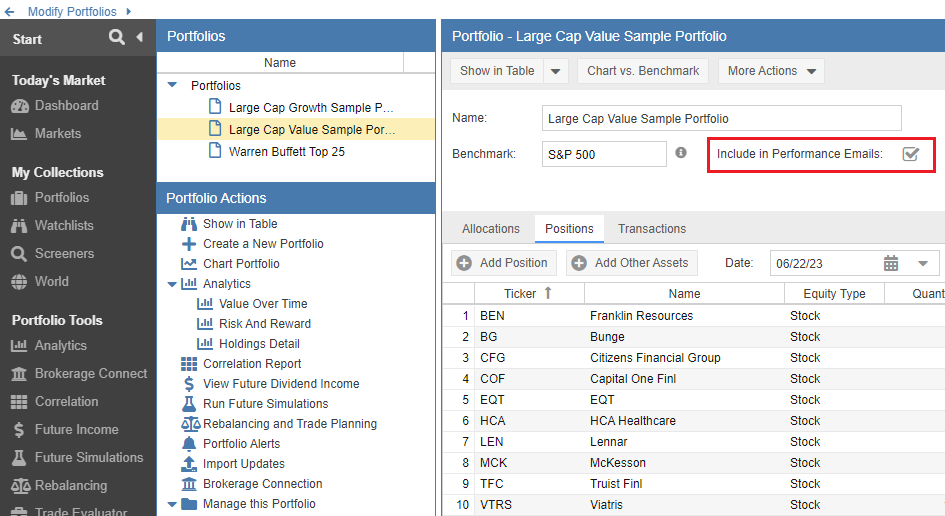Open the search magnifier in Start header
The image size is (945, 516).
116,37
